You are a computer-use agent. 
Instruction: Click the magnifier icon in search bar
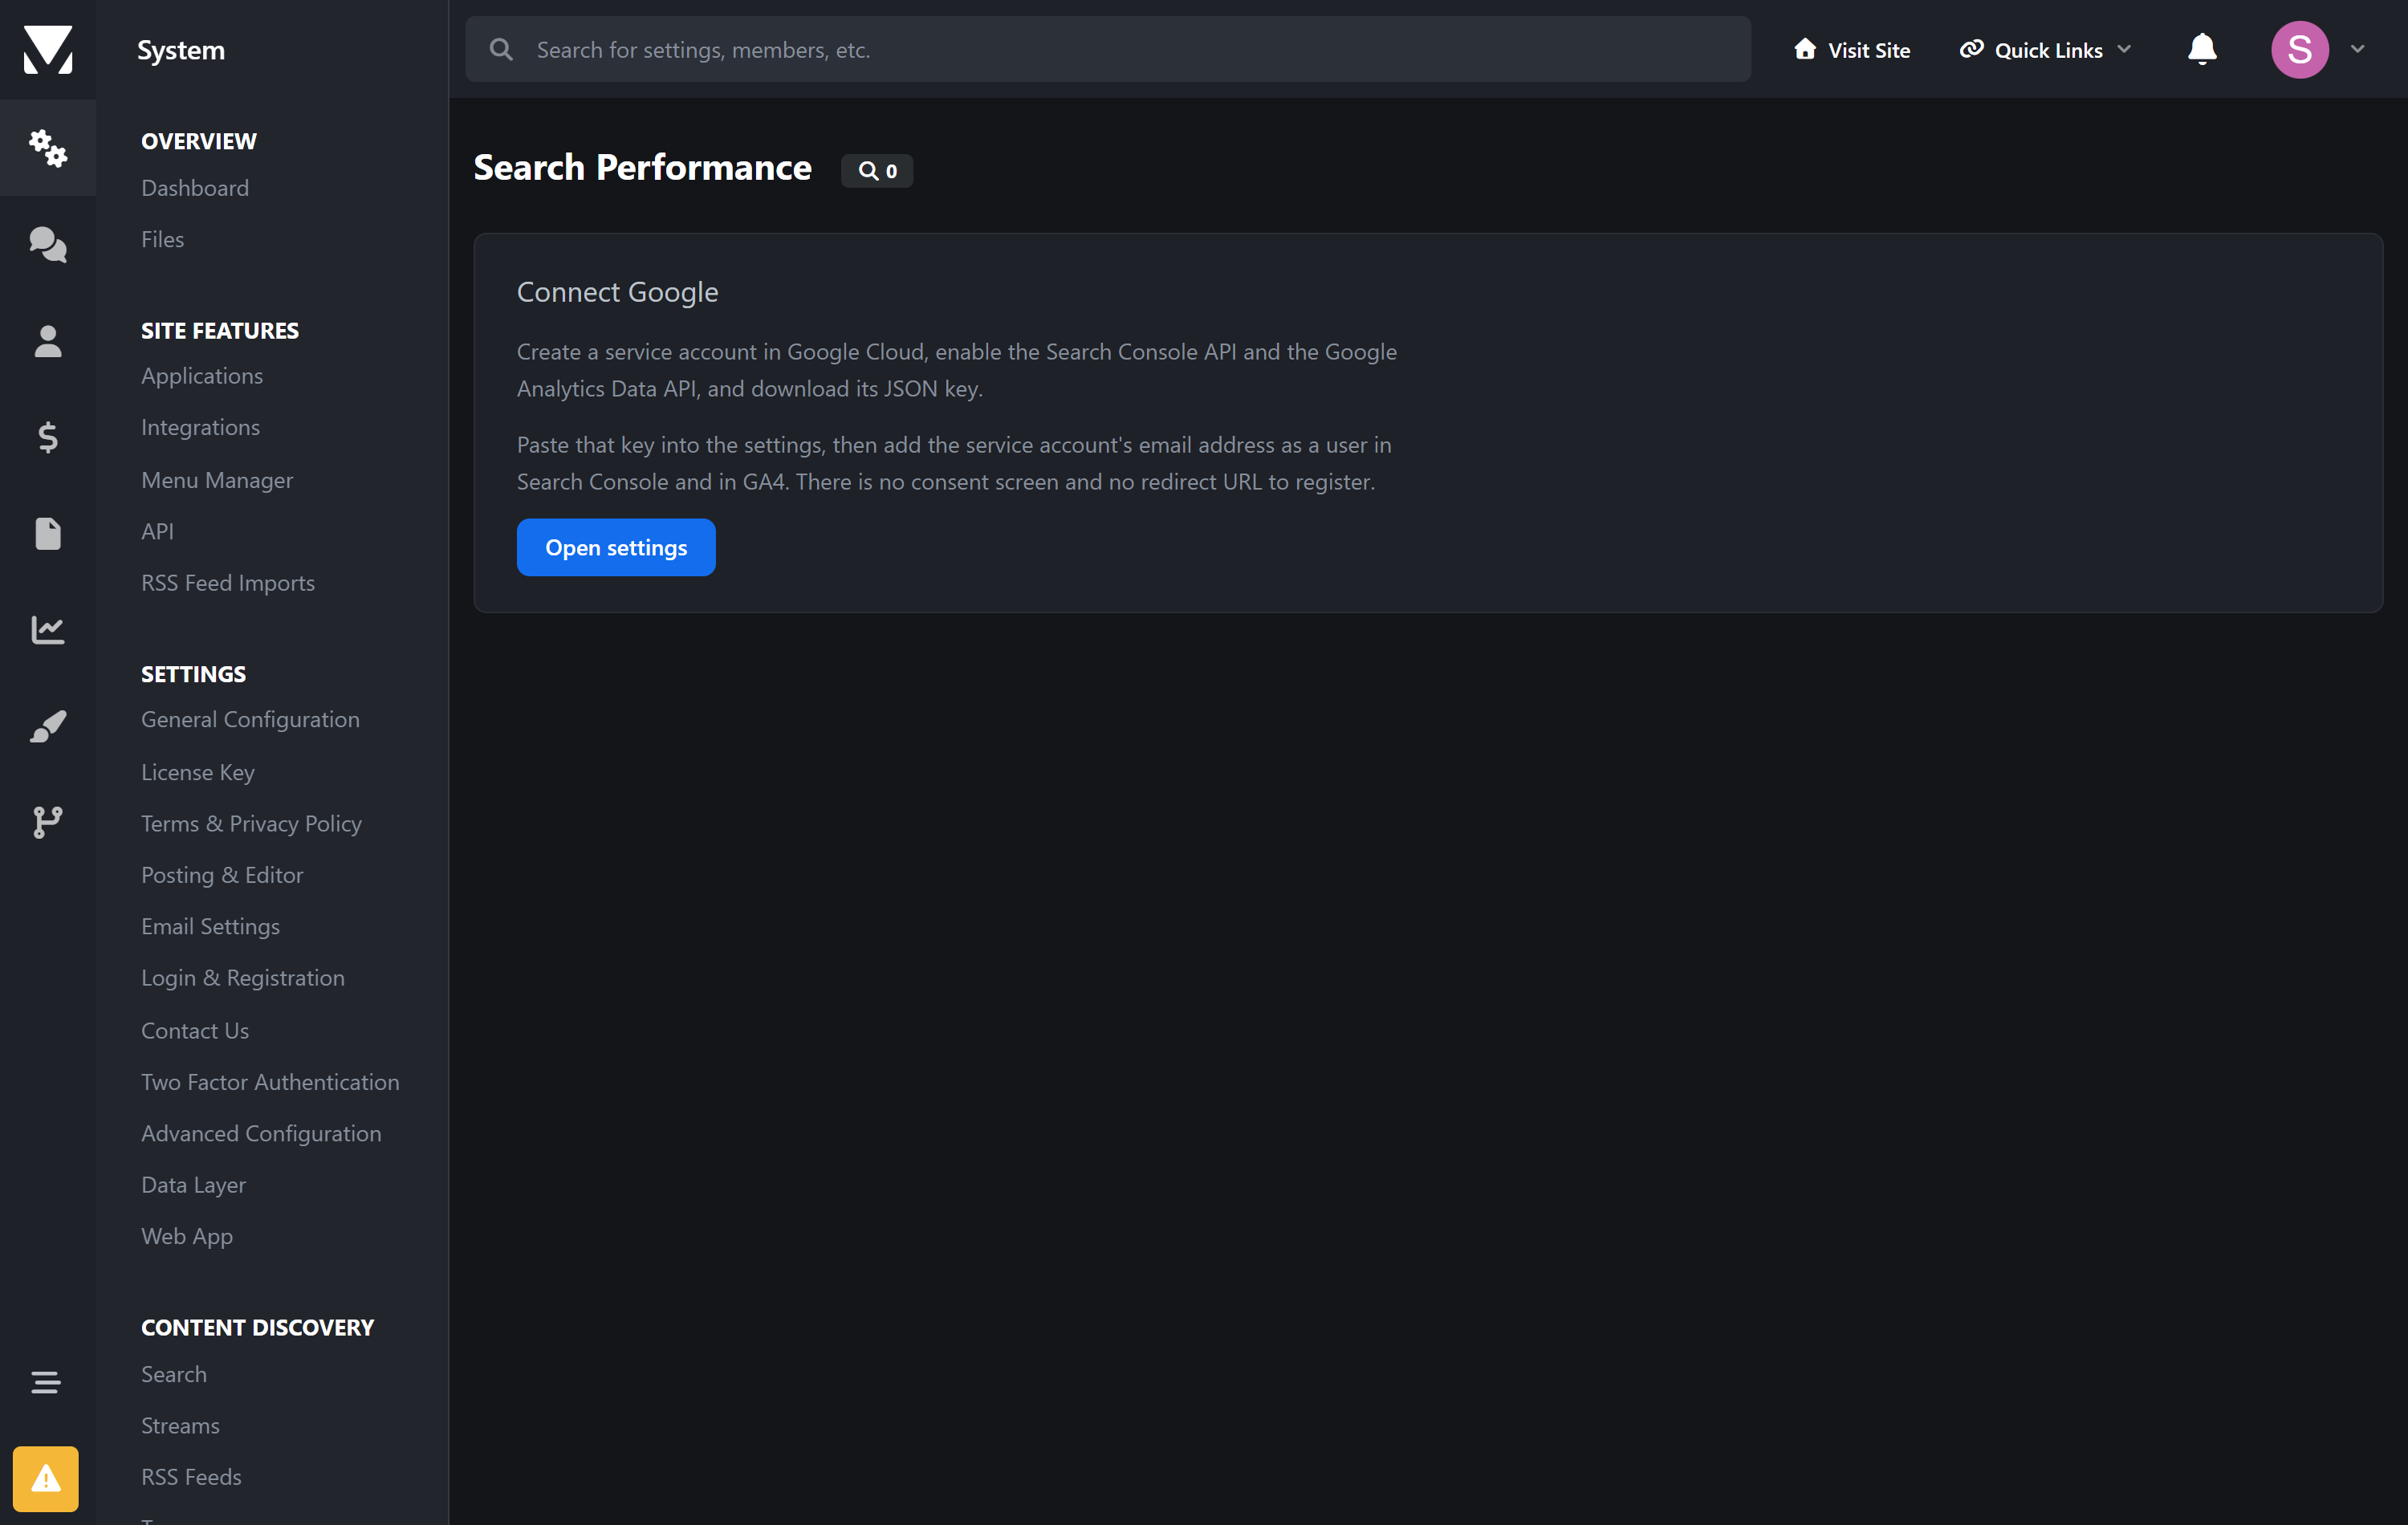point(502,49)
